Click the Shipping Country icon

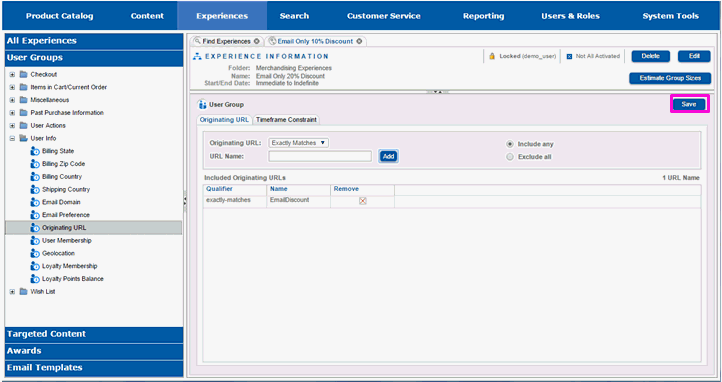(35, 190)
